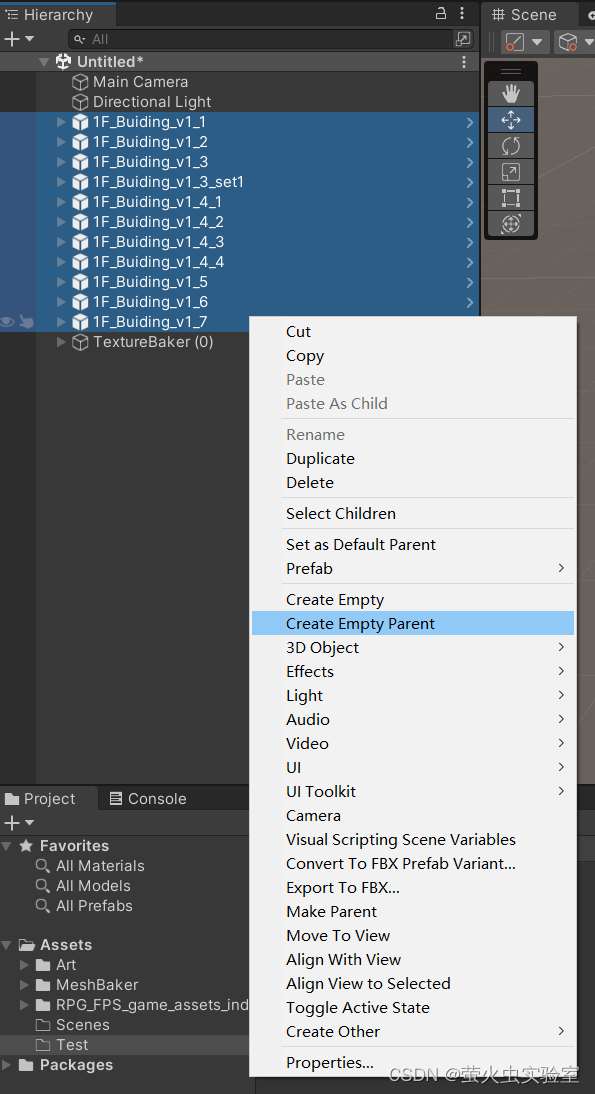The width and height of the screenshot is (595, 1094).
Task: Click the Hierarchy panel lock icon
Action: click(441, 13)
